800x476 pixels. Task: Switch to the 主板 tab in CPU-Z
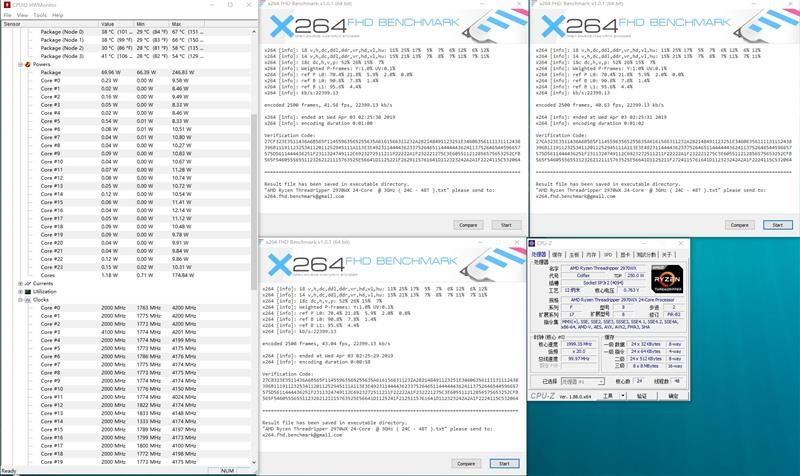click(574, 254)
